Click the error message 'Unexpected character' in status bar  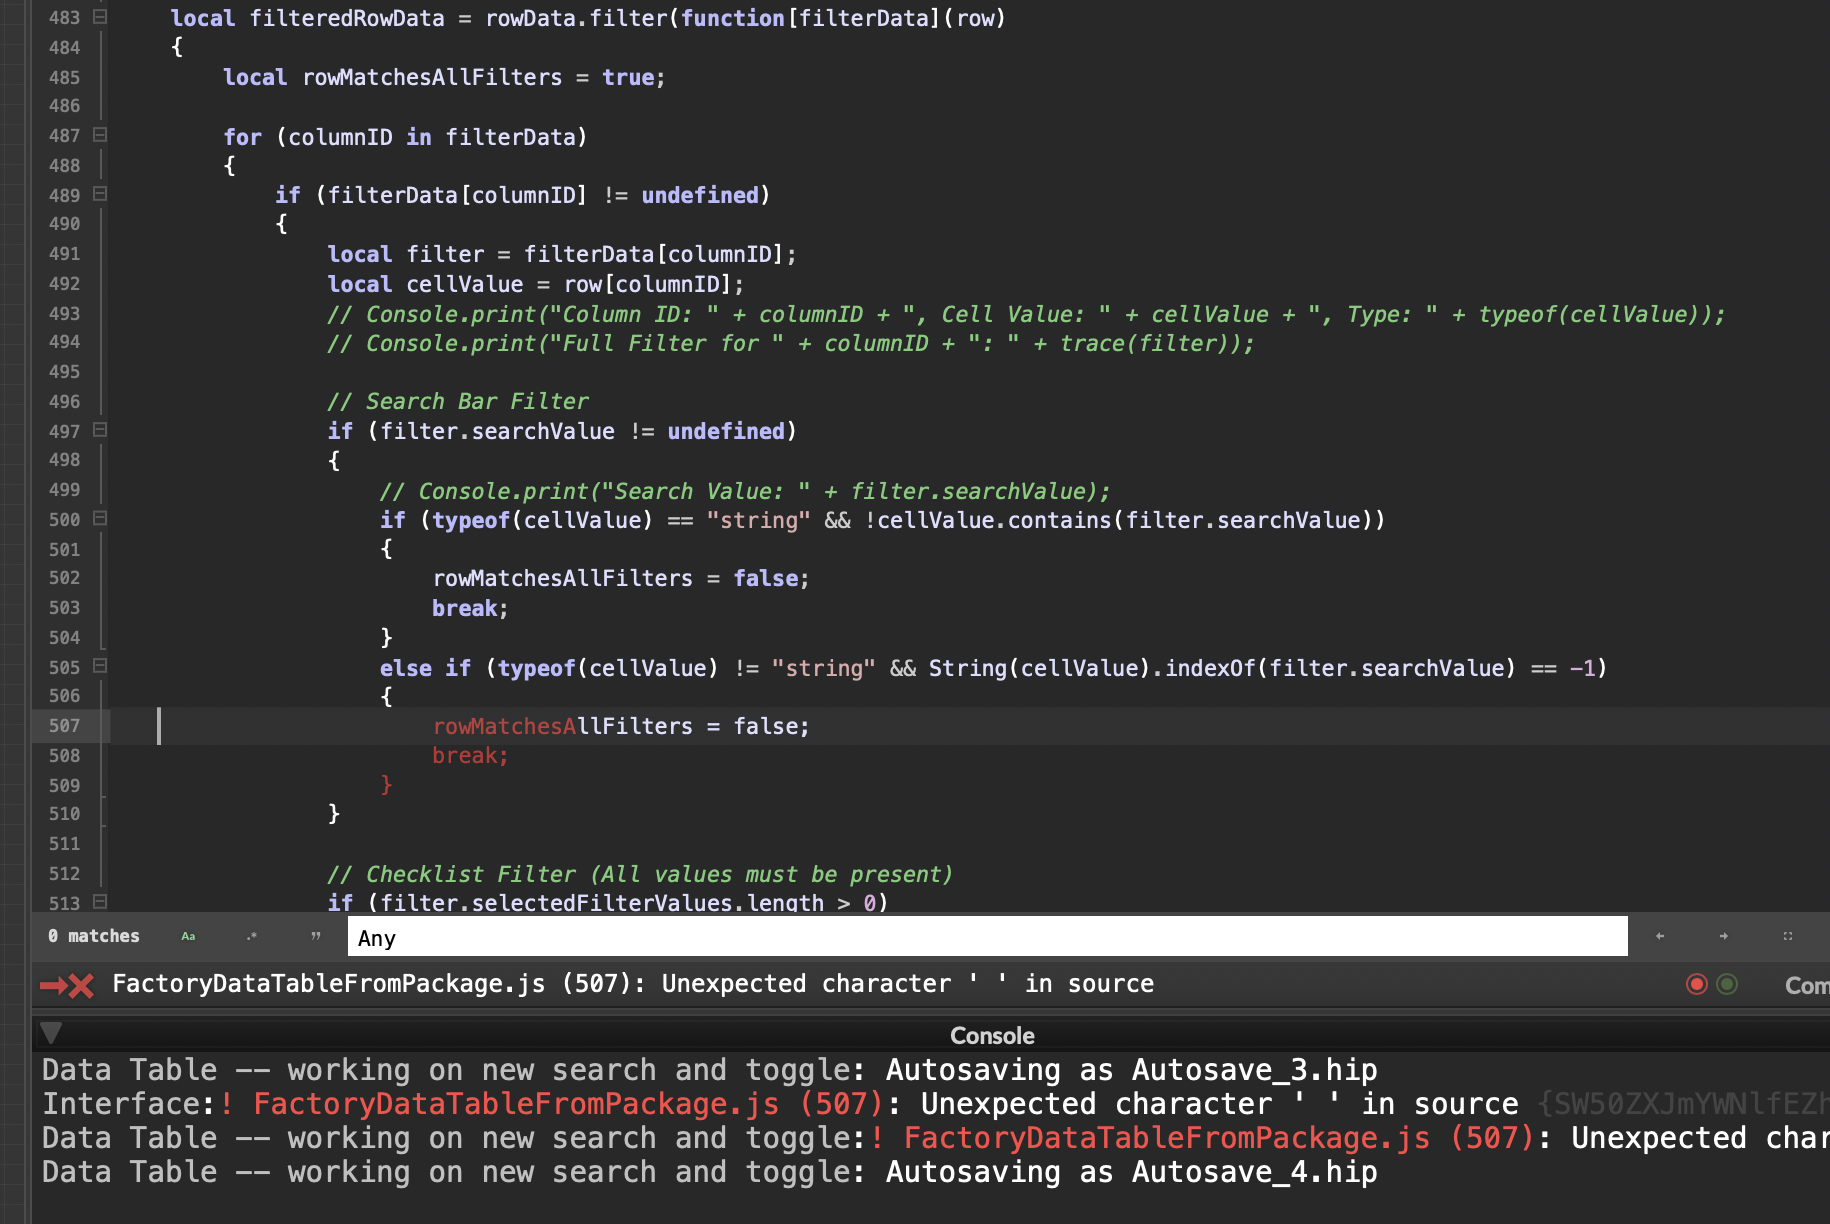pos(633,984)
